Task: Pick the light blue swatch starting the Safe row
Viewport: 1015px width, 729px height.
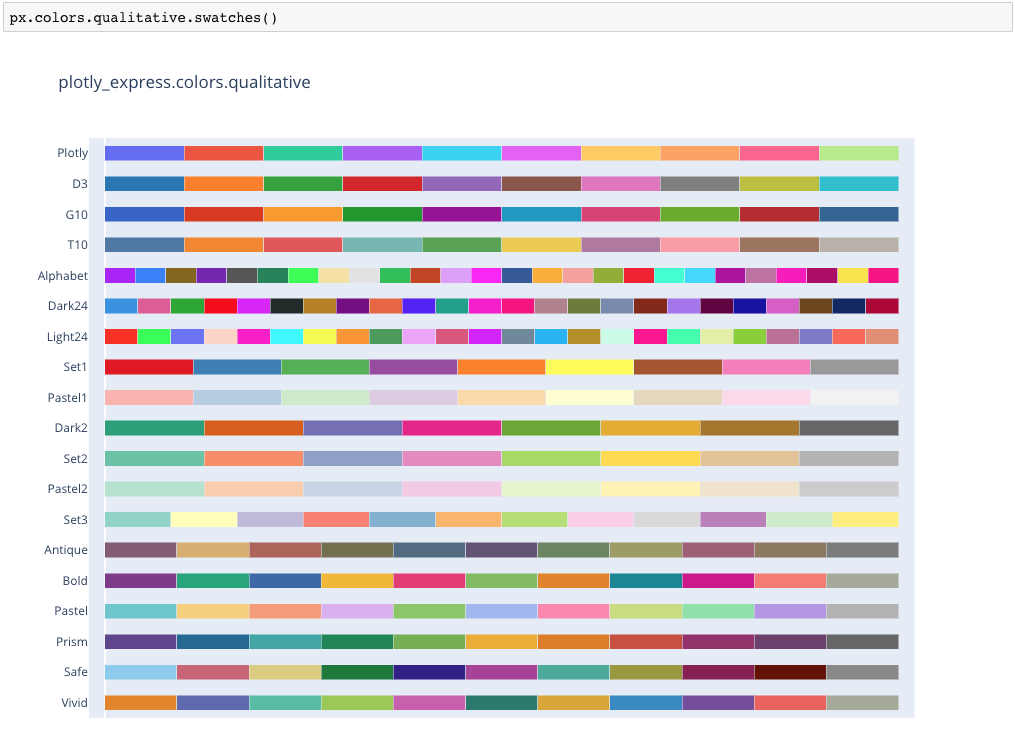Action: pos(140,673)
